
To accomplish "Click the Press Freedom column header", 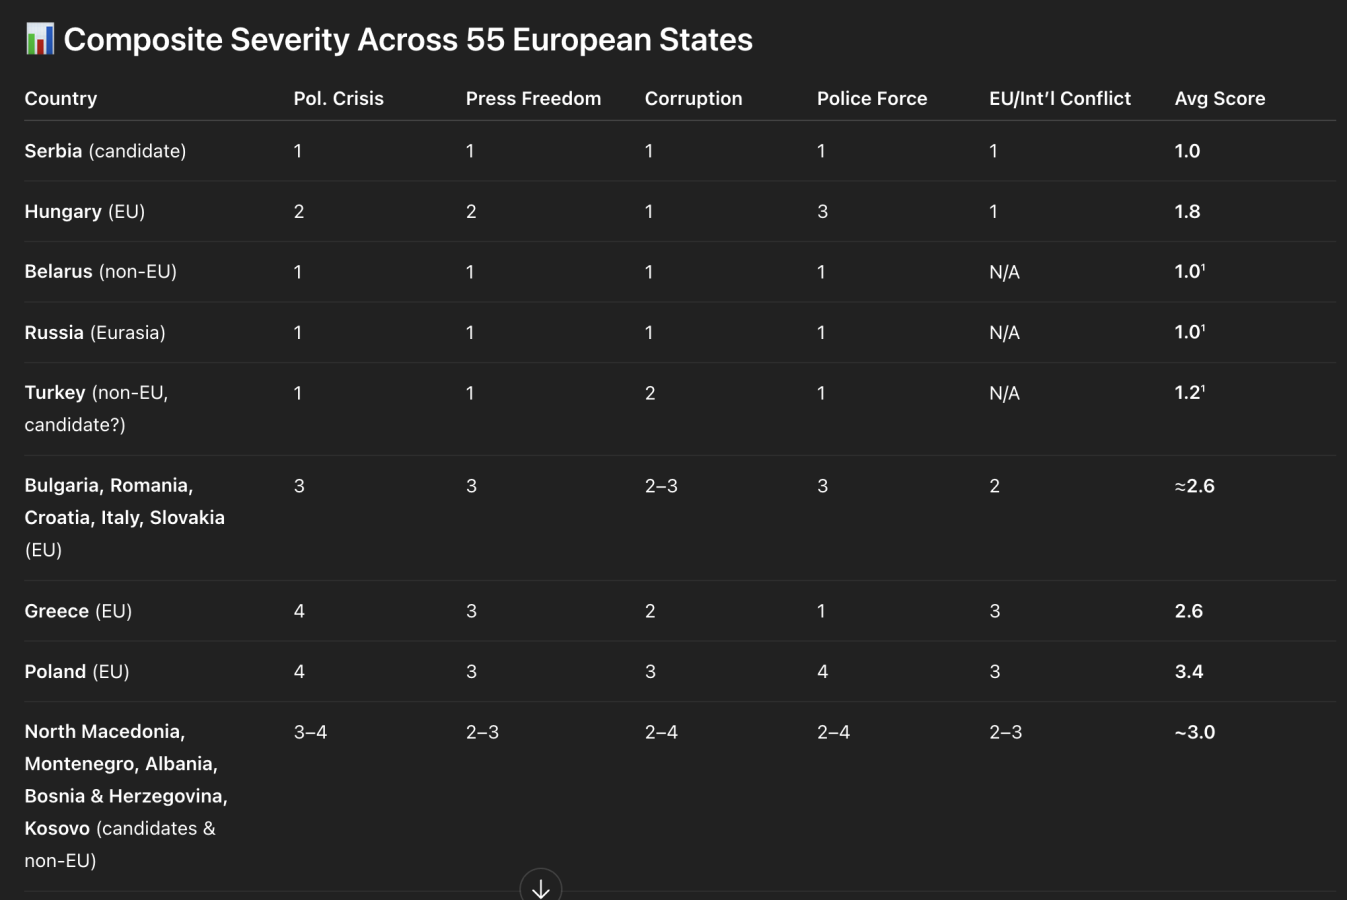I will coord(533,98).
